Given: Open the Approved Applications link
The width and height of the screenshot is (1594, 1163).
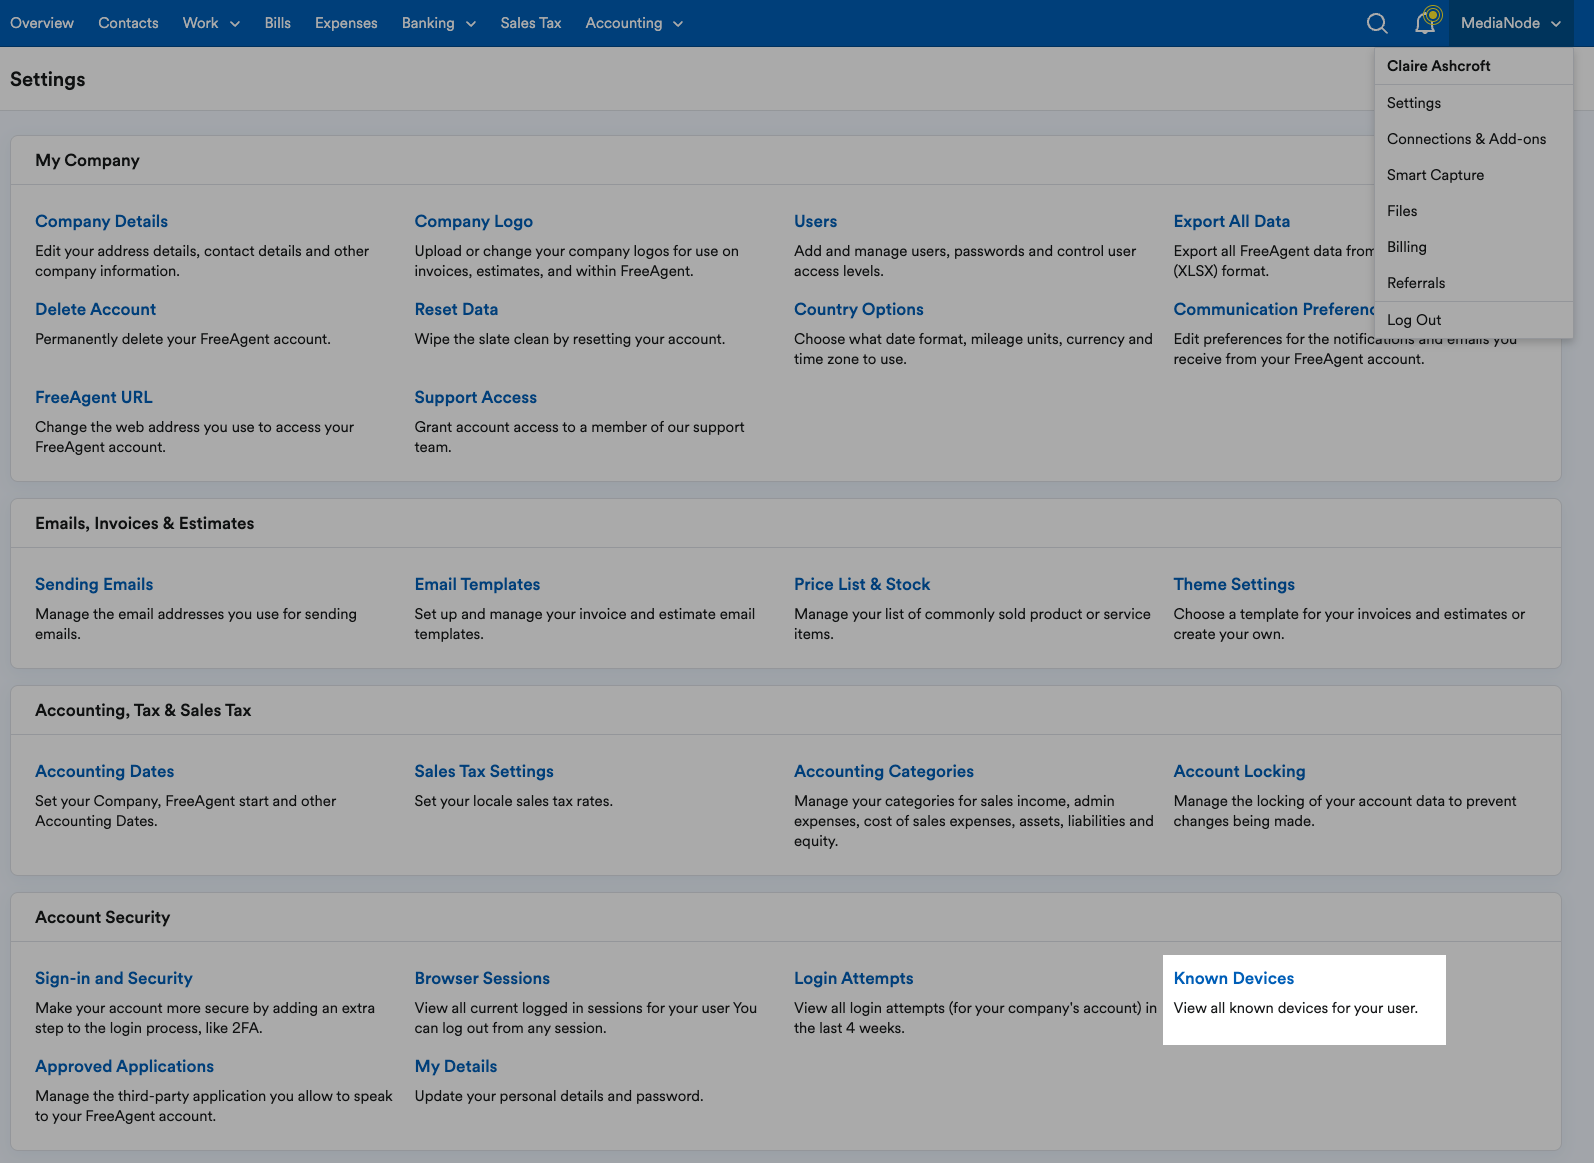Looking at the screenshot, I should 124,1066.
